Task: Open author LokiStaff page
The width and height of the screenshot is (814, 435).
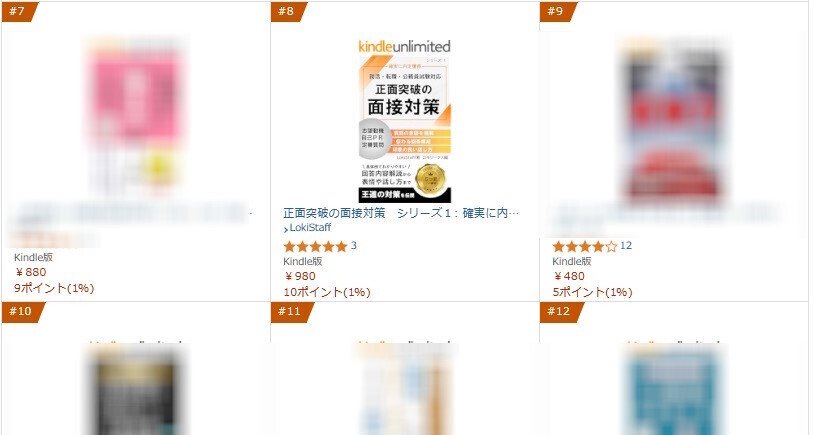Action: point(310,227)
